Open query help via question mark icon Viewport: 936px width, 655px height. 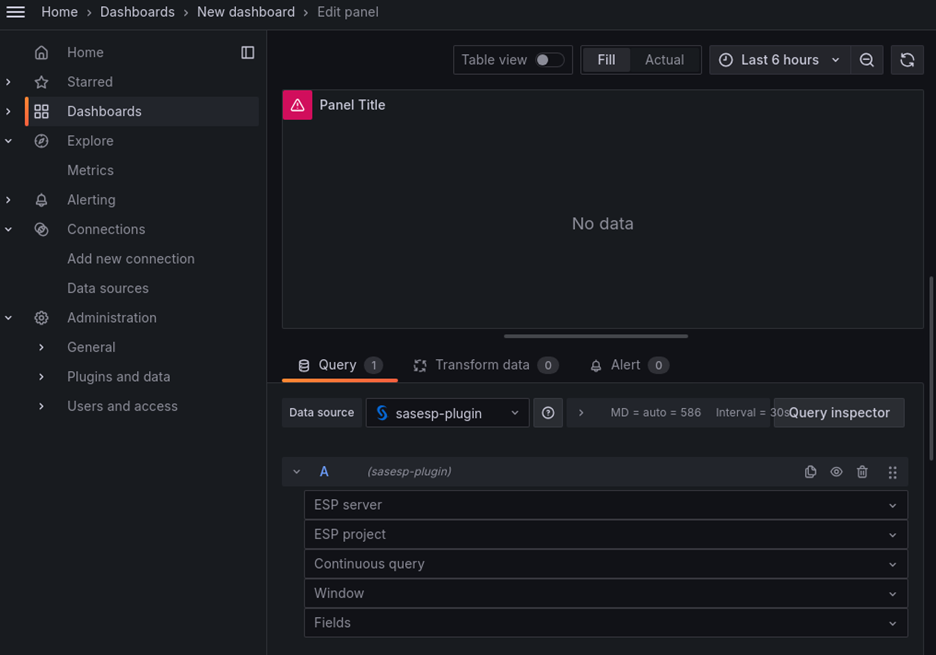[x=548, y=412]
